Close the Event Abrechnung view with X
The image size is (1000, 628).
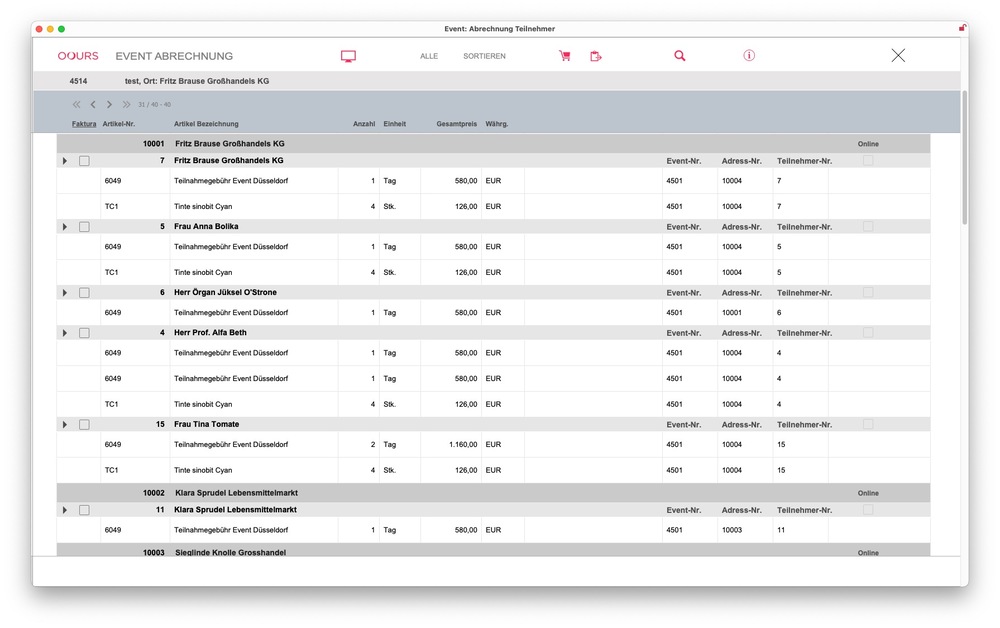tap(898, 56)
